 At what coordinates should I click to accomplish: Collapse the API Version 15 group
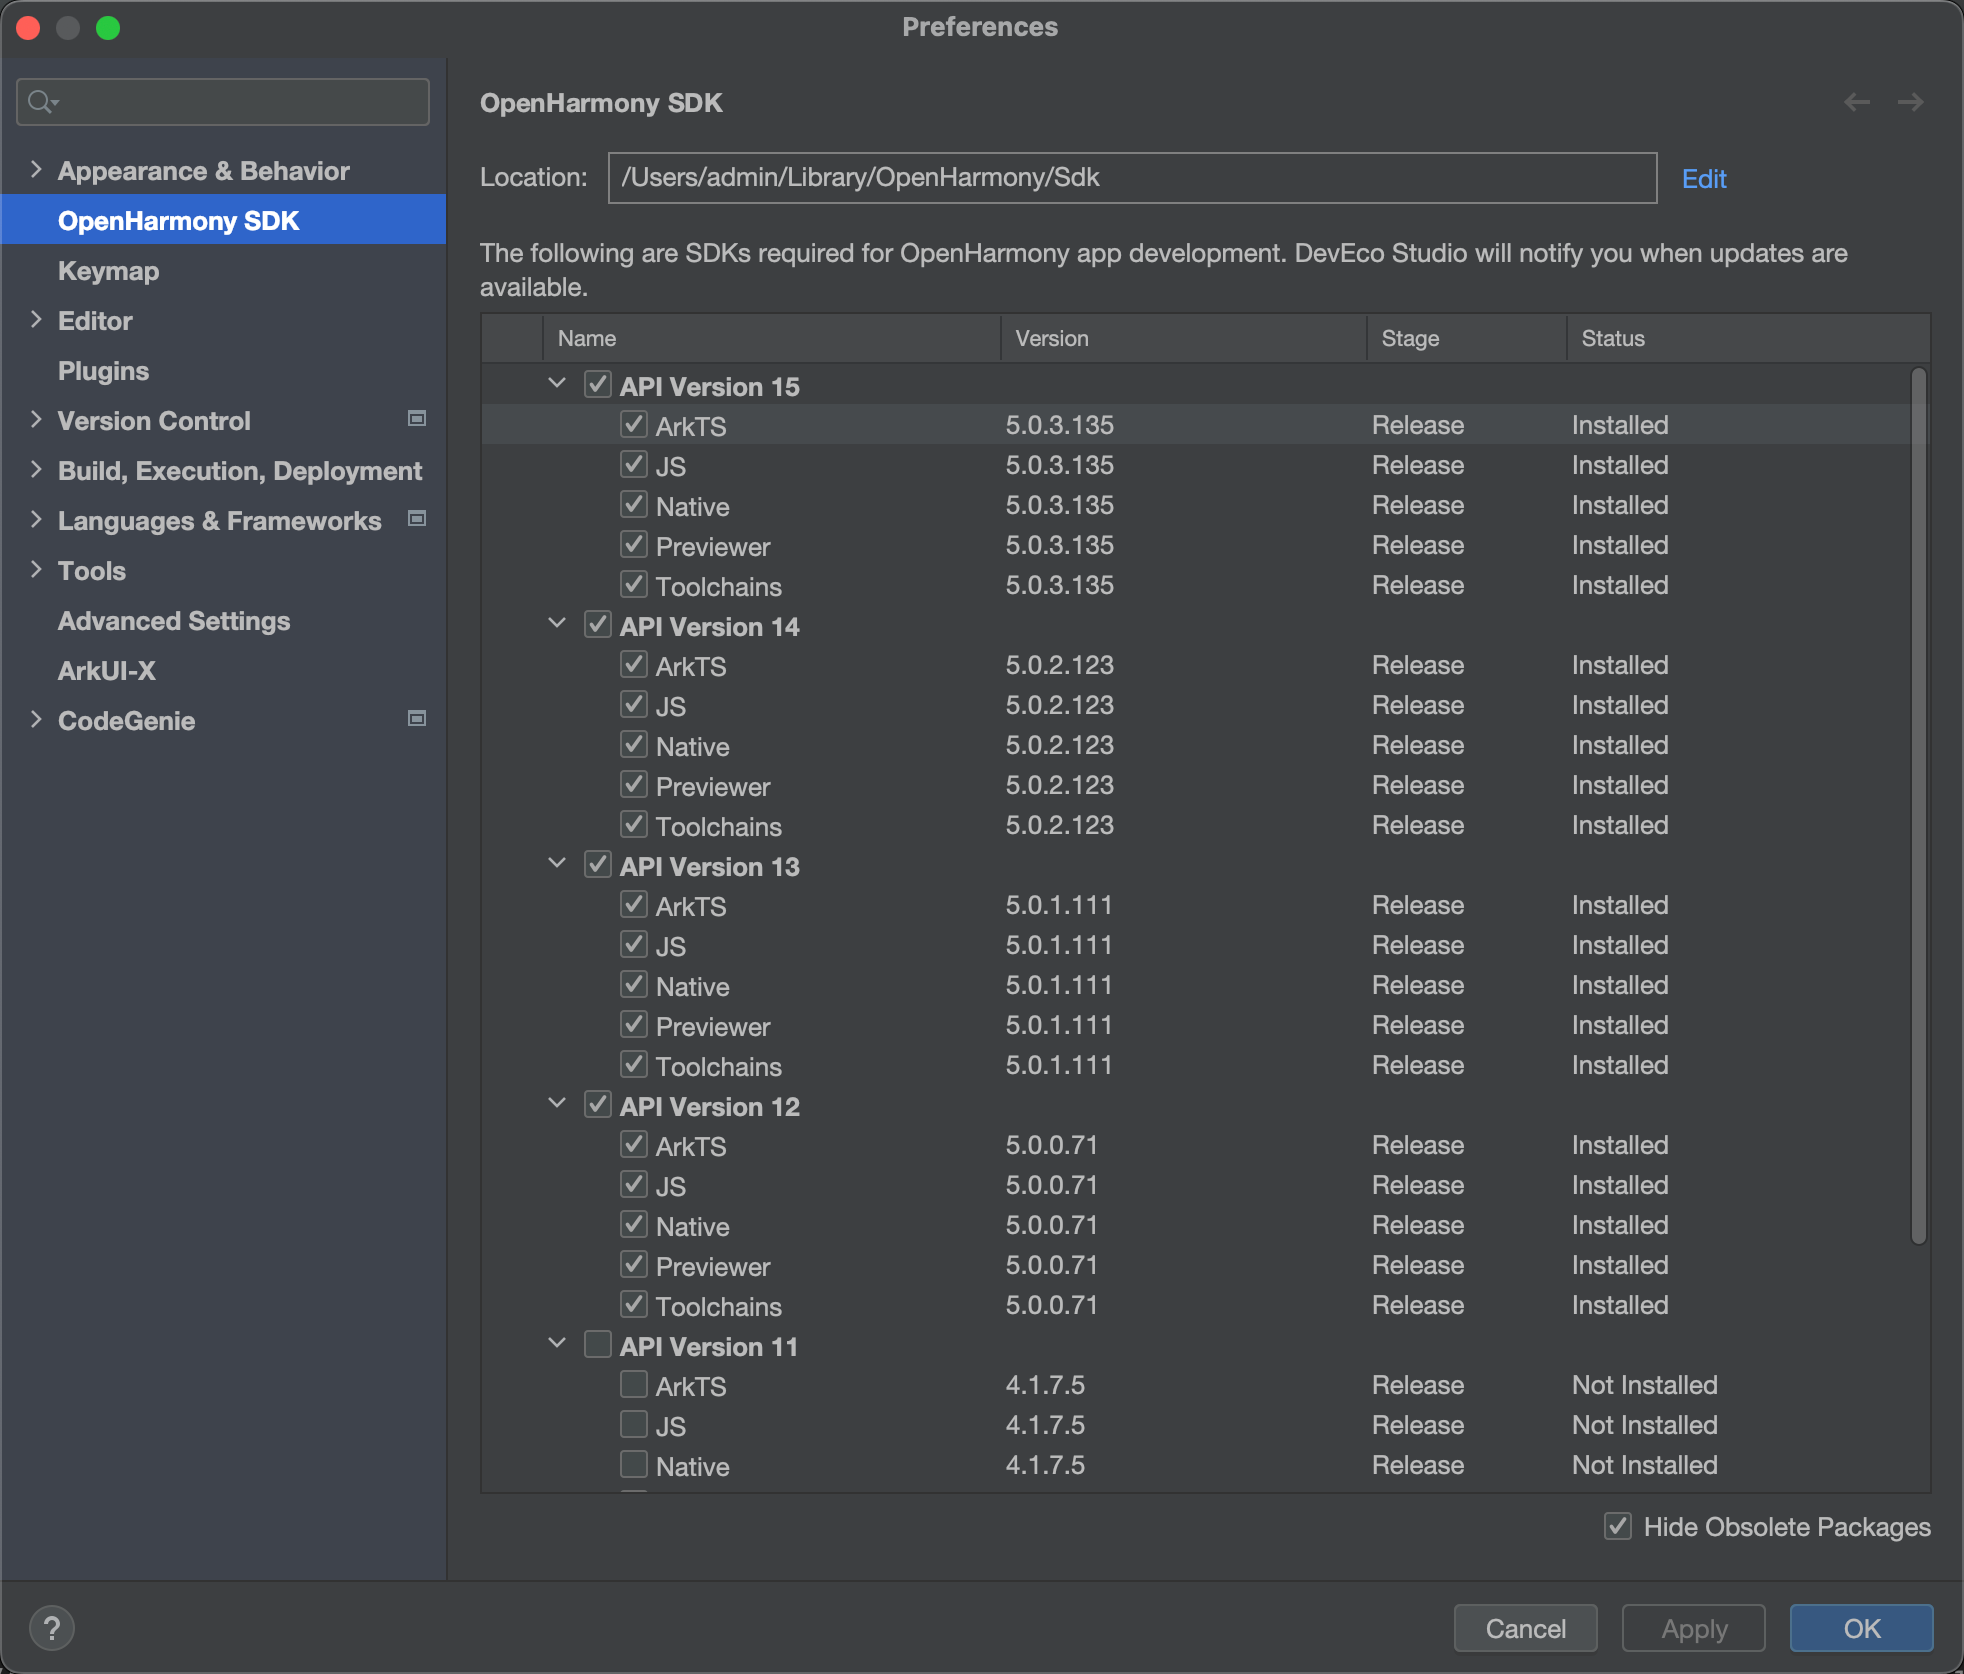(x=557, y=384)
